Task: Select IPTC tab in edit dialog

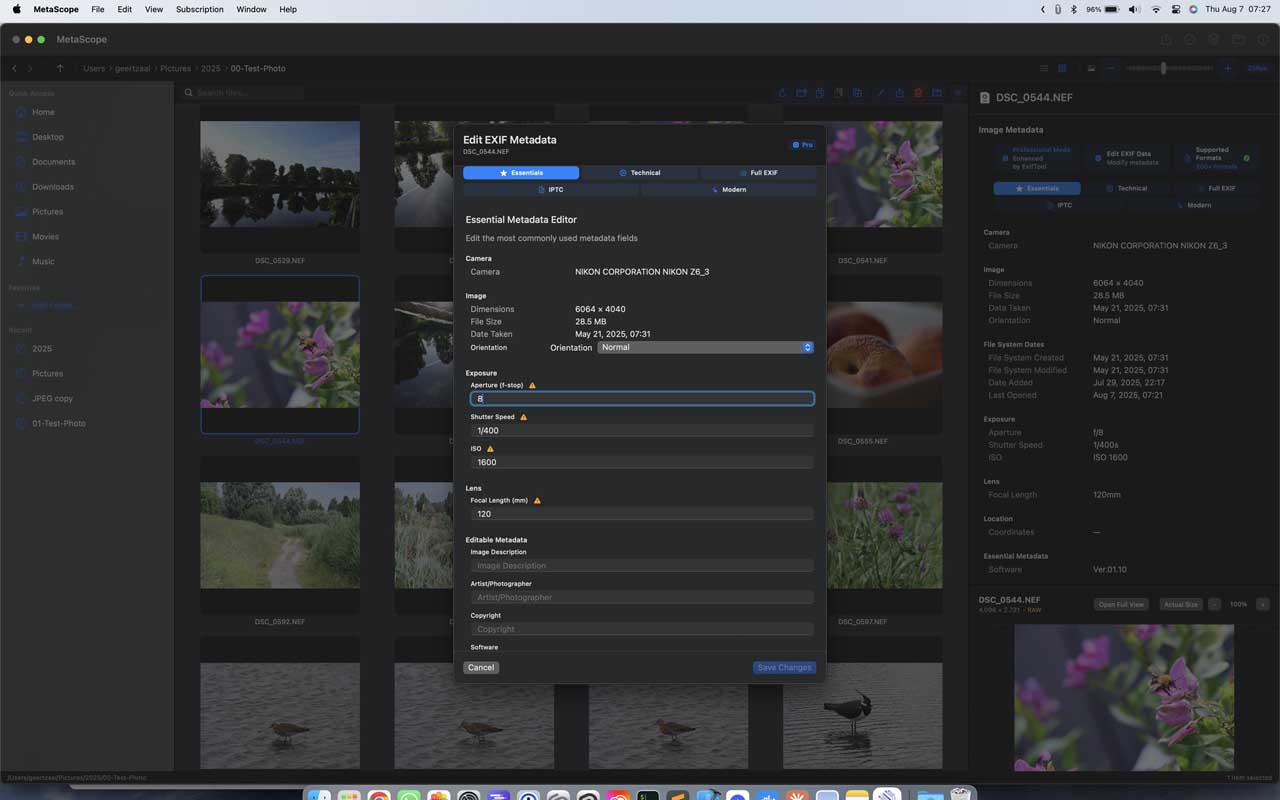Action: coord(551,190)
